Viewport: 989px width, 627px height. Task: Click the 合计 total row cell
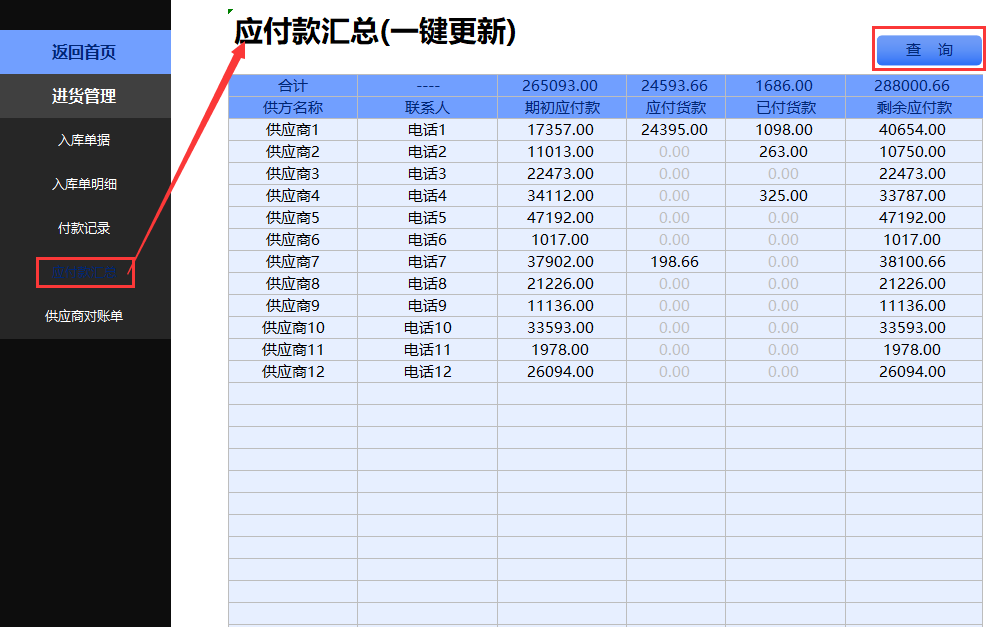point(292,85)
